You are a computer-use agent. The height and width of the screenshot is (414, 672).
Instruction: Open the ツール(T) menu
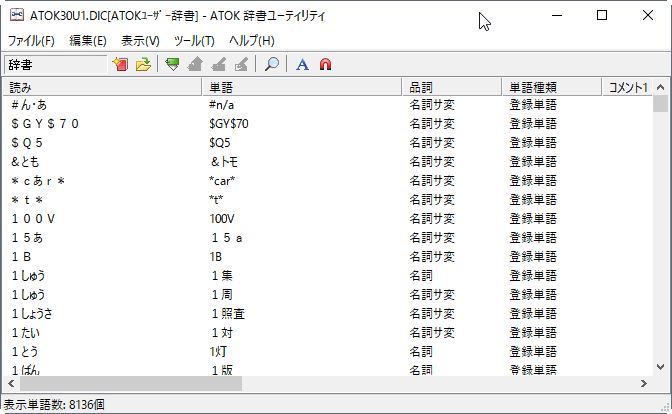[x=194, y=41]
